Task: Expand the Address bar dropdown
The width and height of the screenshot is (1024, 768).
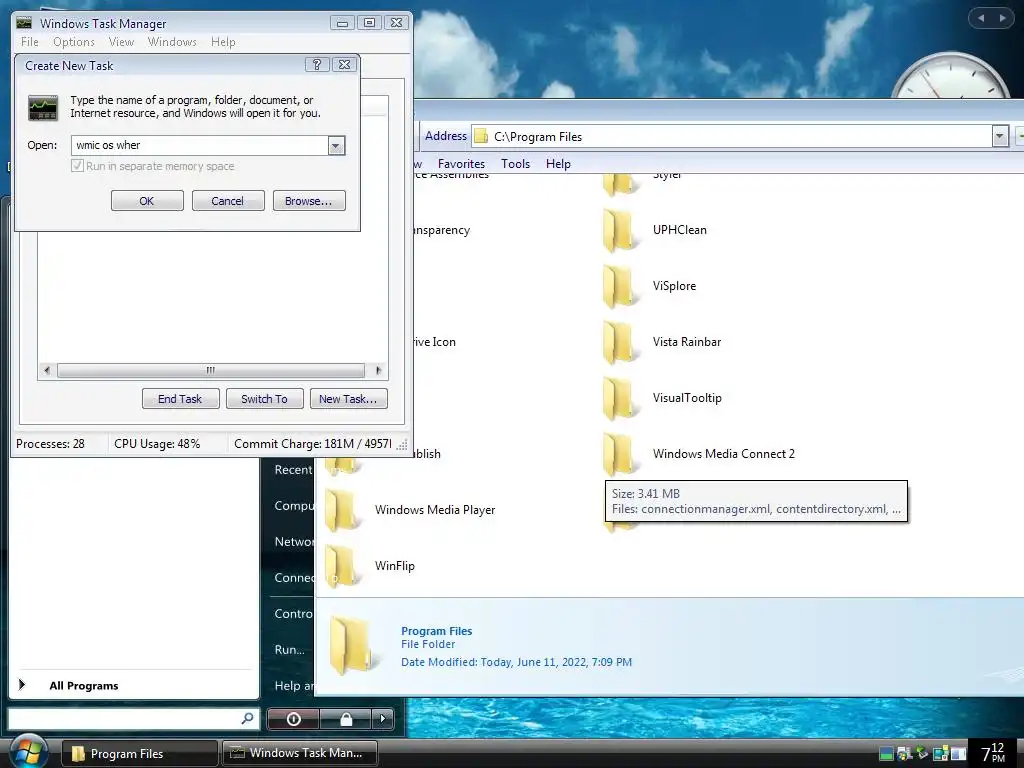Action: click(1000, 136)
